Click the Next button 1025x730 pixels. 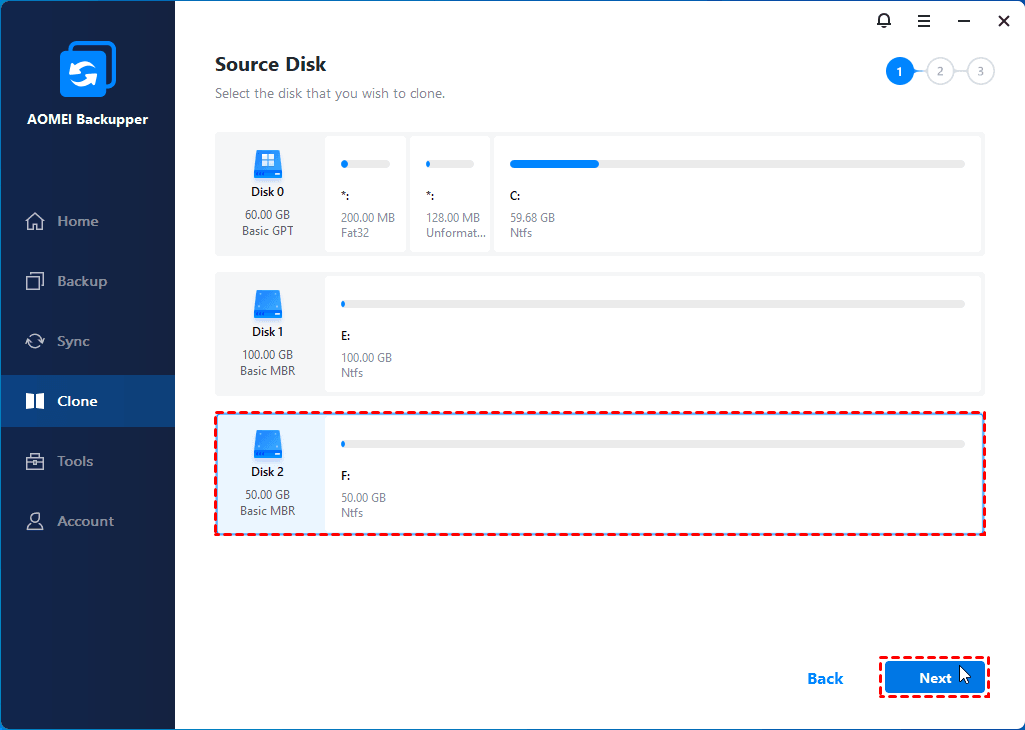[x=934, y=678]
